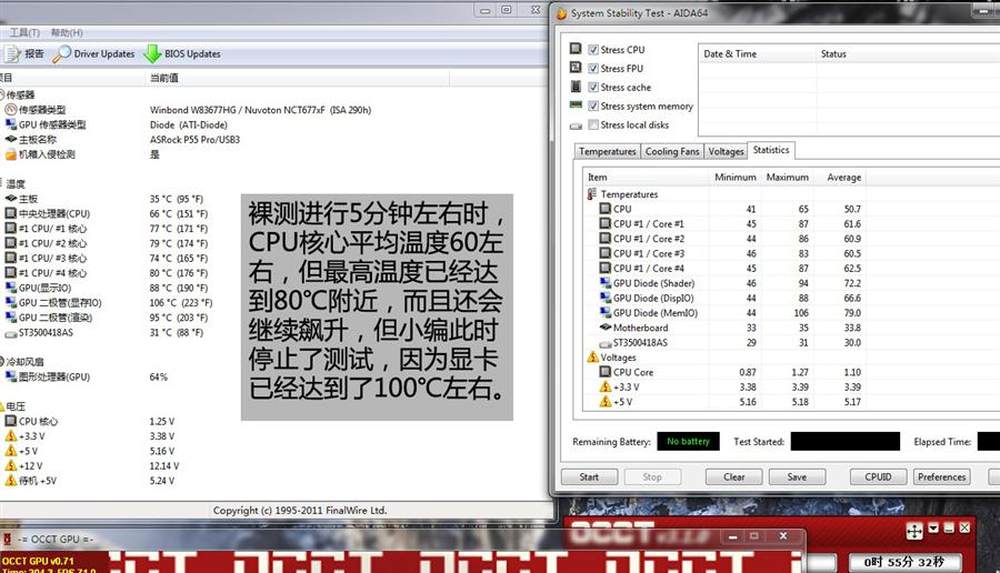Click the Save button
The height and width of the screenshot is (573, 1000).
(797, 477)
